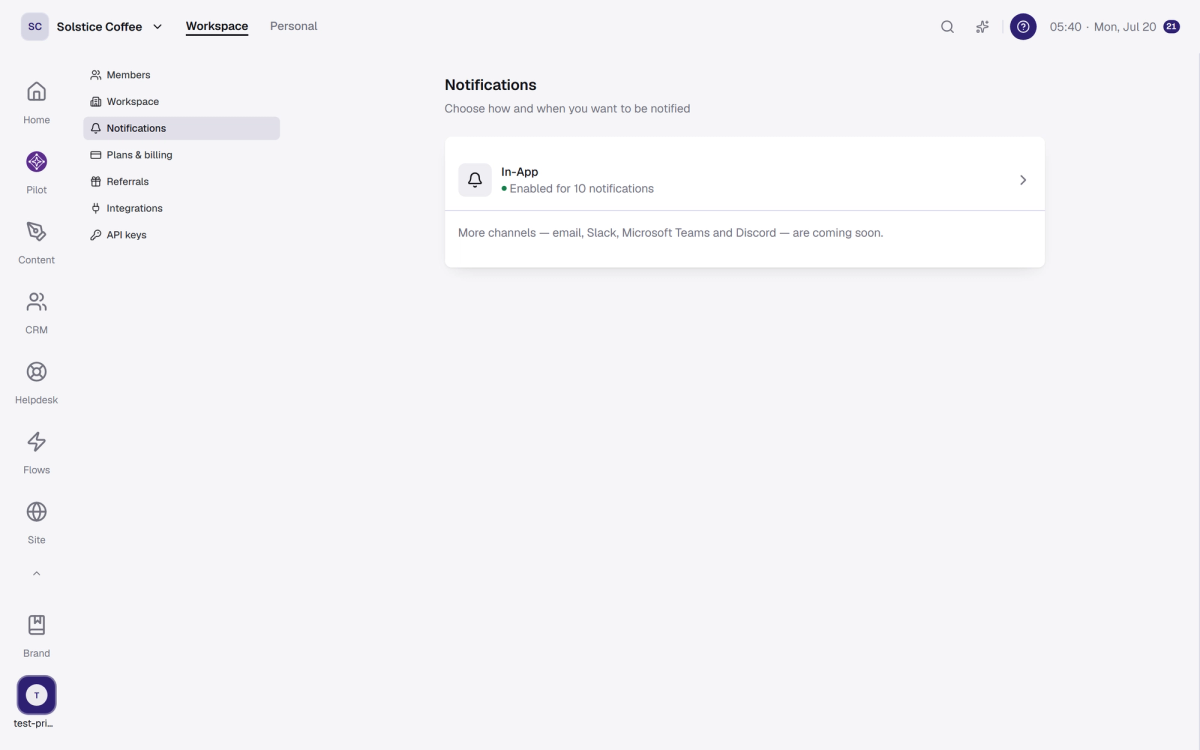
Task: Click the sparkles AI icon
Action: [x=983, y=27]
